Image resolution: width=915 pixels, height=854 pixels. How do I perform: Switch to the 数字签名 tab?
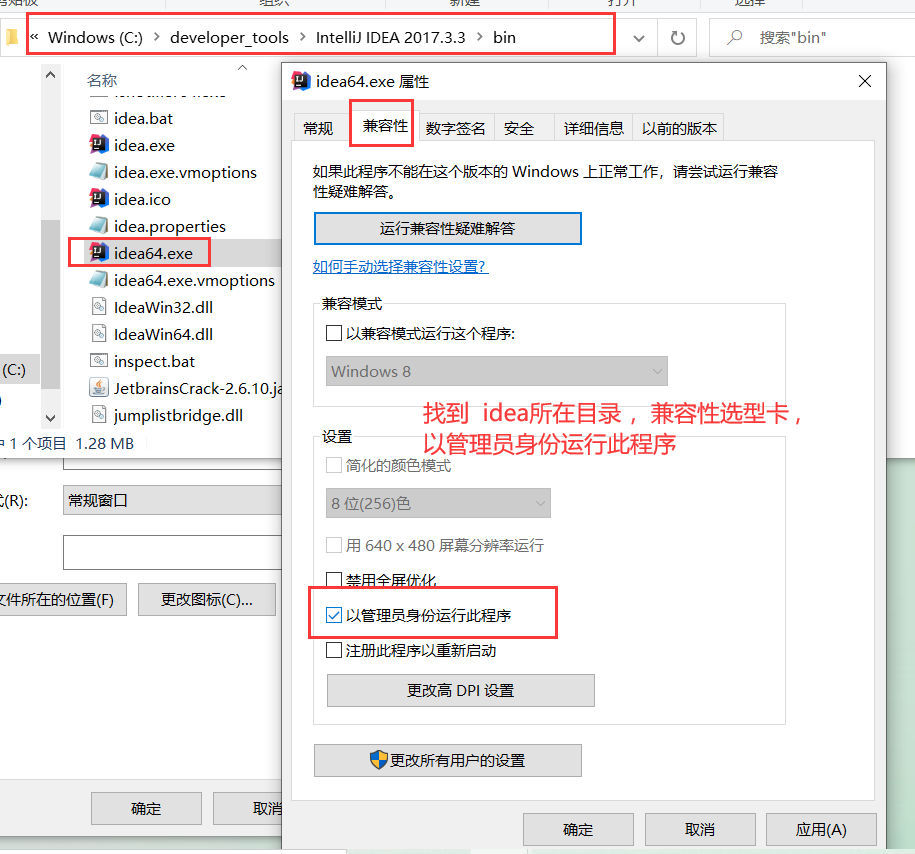tap(456, 128)
